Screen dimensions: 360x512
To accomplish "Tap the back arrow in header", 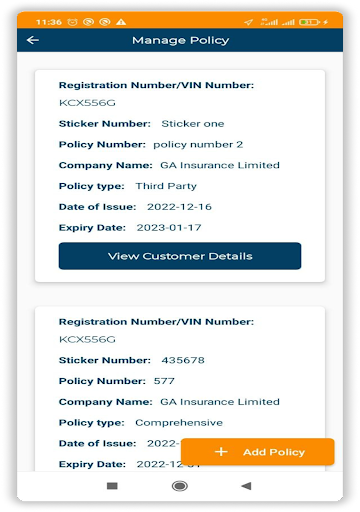I will [33, 40].
